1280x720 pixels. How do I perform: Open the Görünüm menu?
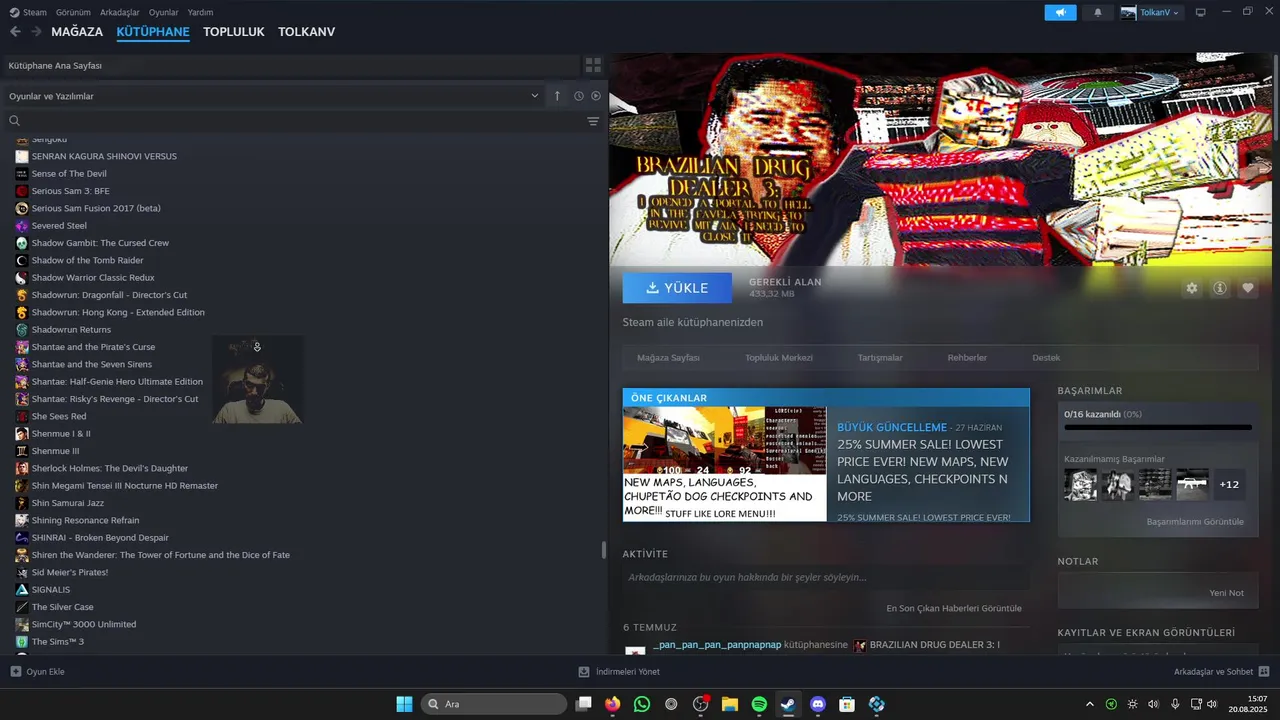[x=73, y=12]
